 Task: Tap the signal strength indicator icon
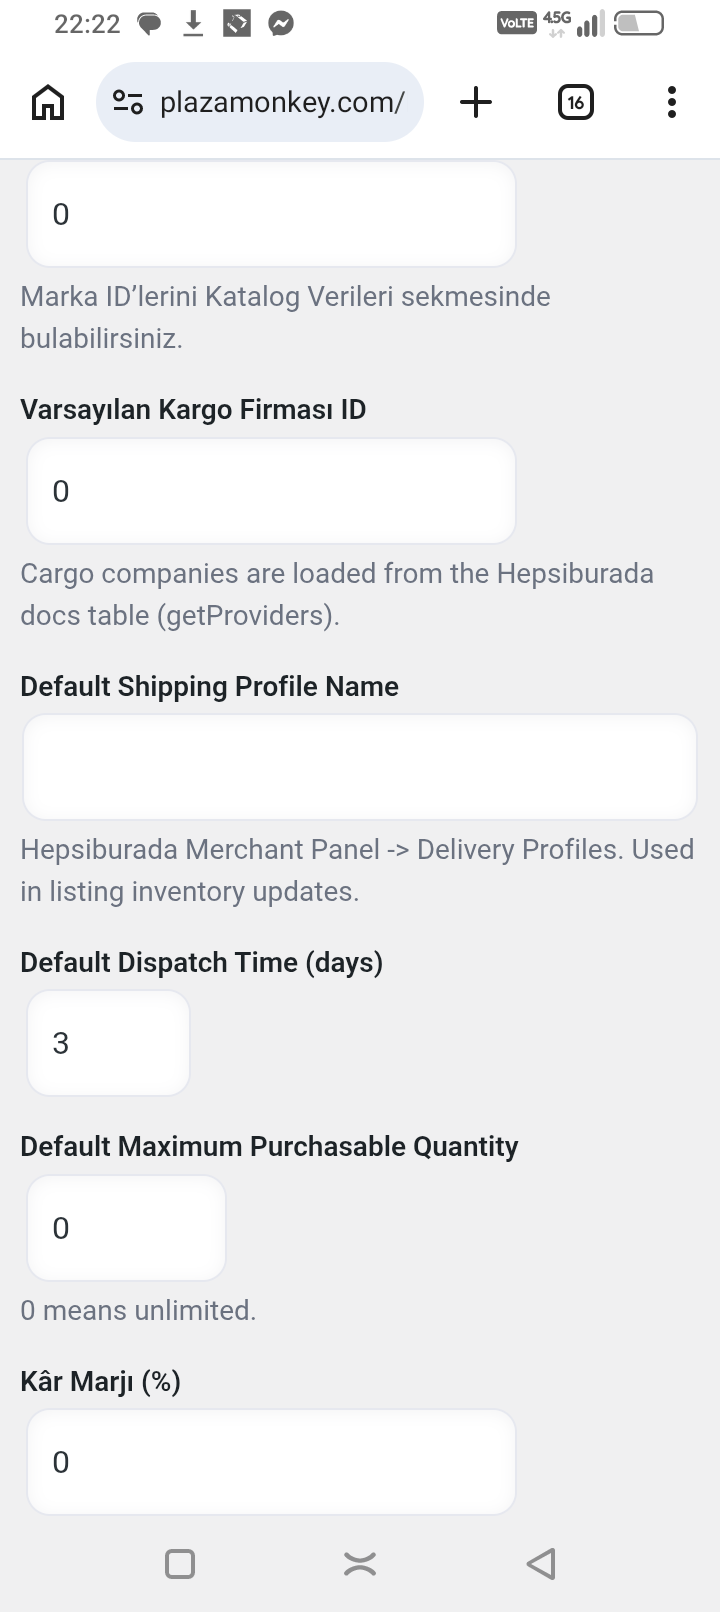coord(591,23)
